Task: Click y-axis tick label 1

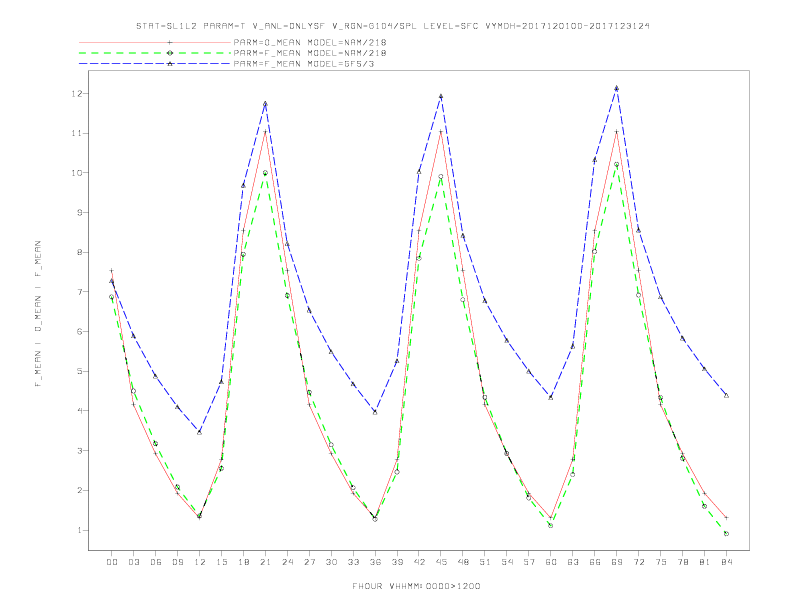Action: [80, 530]
